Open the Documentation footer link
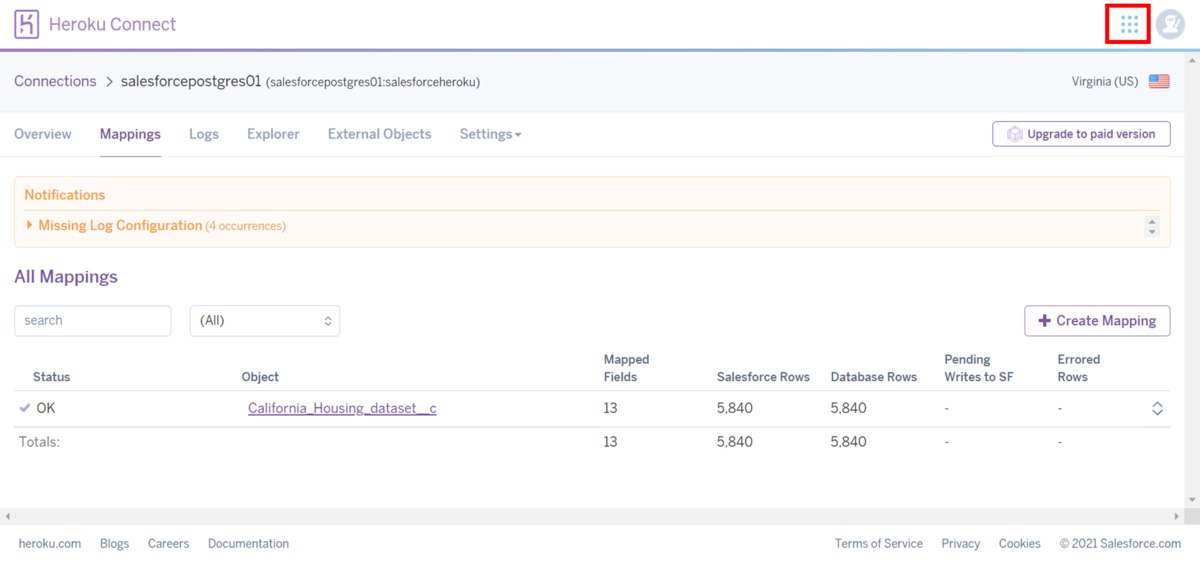 248,544
